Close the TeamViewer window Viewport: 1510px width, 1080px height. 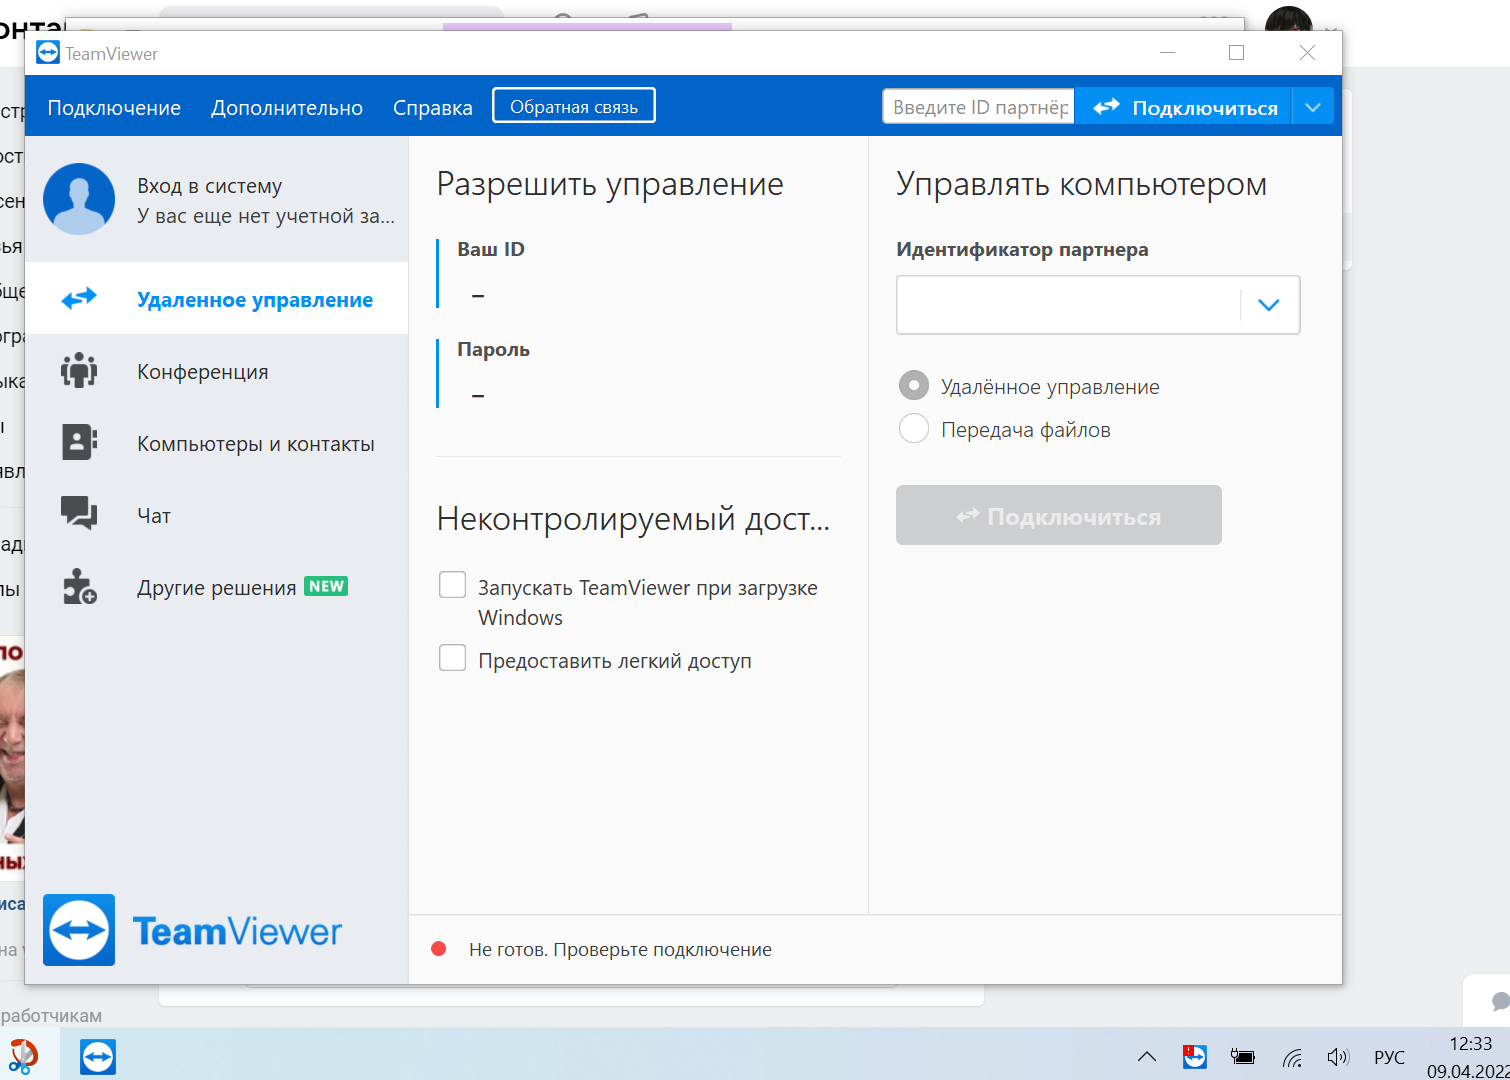[1307, 52]
